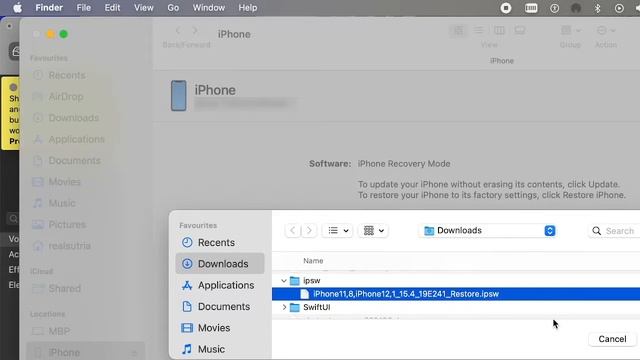Click the Bluetooth icon in menu bar
This screenshot has width=640, height=360.
pyautogui.click(x=598, y=8)
